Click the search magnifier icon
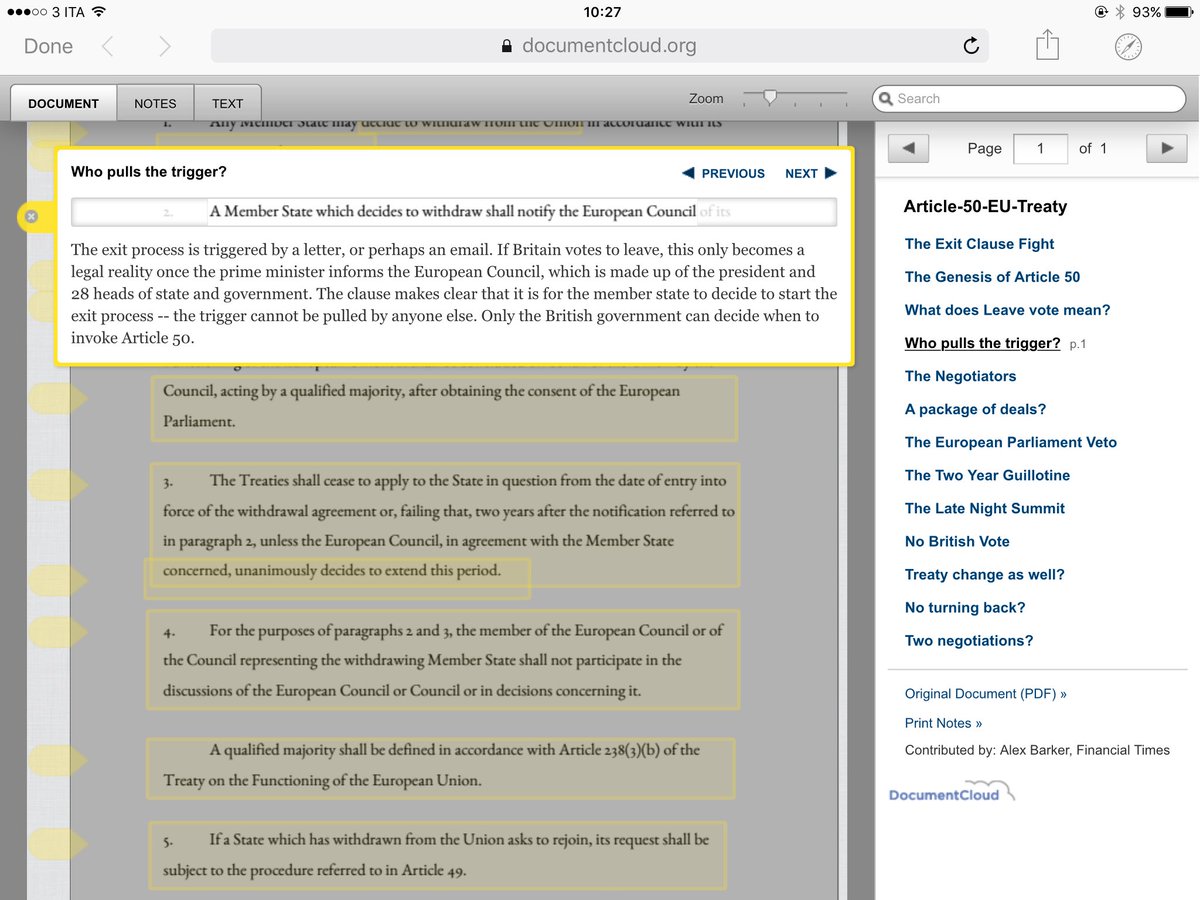The height and width of the screenshot is (900, 1200). point(885,98)
